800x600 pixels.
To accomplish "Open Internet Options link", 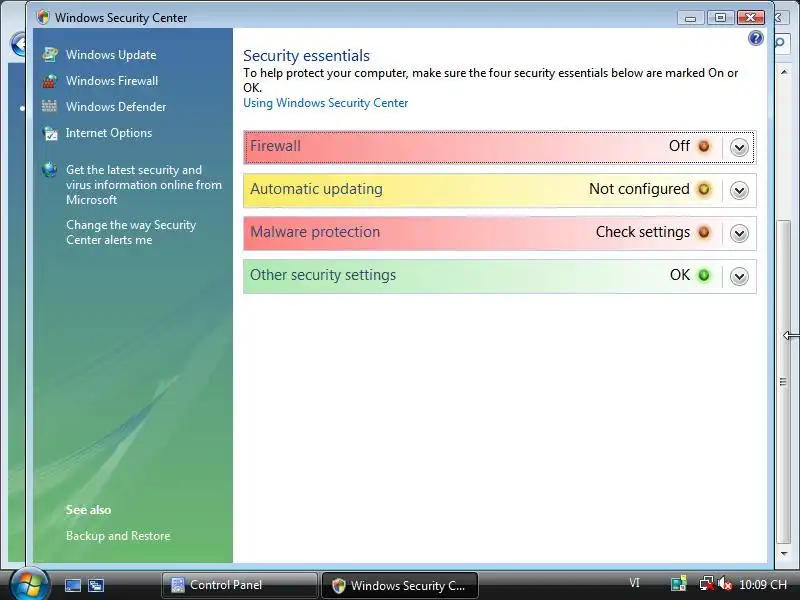I will (109, 133).
